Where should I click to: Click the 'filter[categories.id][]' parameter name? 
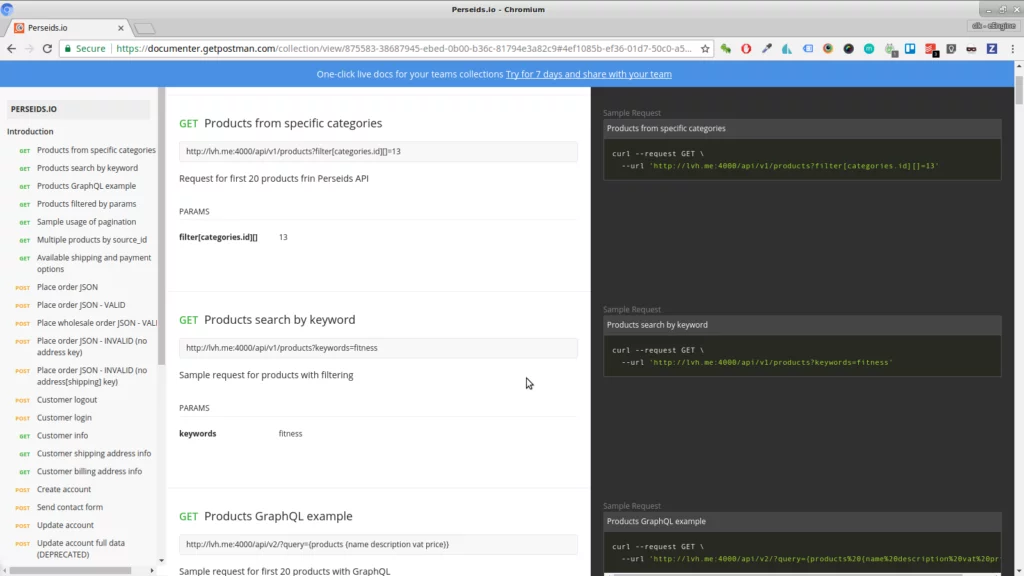218,237
